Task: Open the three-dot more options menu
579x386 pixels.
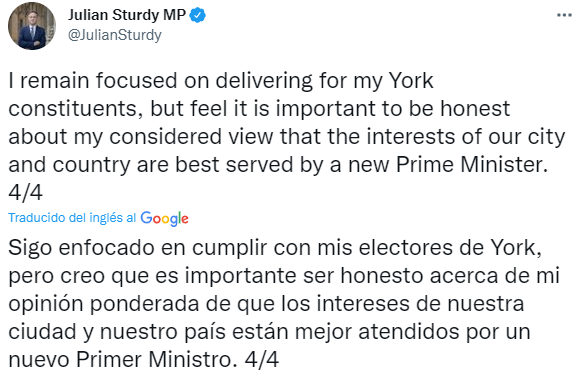Action: pyautogui.click(x=564, y=15)
